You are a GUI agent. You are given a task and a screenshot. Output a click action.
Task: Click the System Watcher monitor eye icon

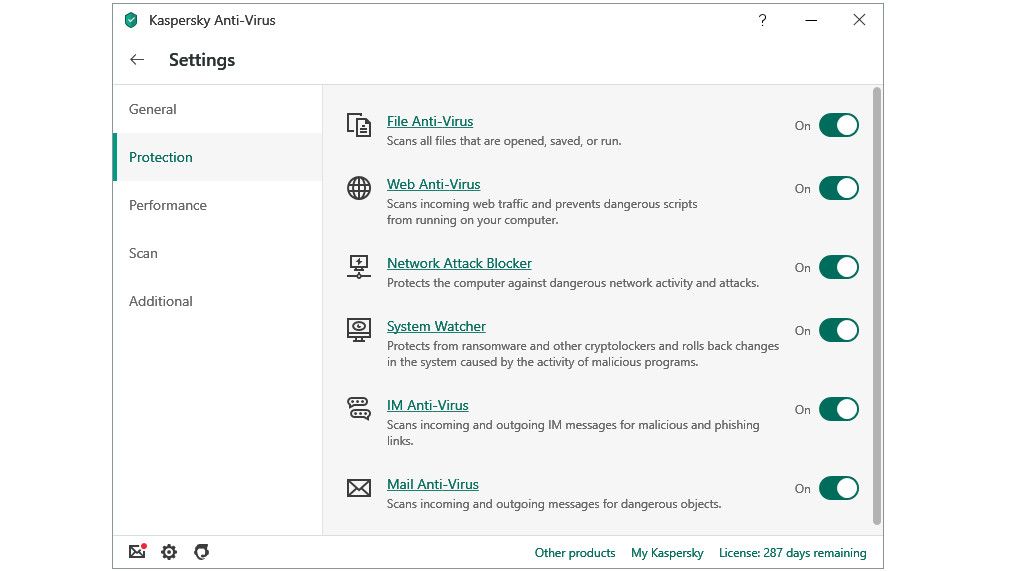[358, 330]
